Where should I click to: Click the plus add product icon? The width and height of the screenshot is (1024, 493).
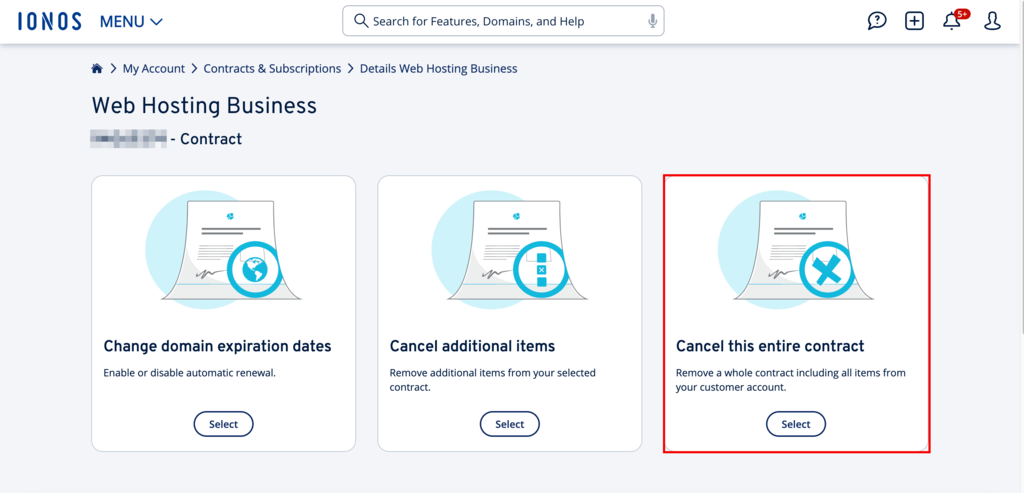[x=914, y=21]
